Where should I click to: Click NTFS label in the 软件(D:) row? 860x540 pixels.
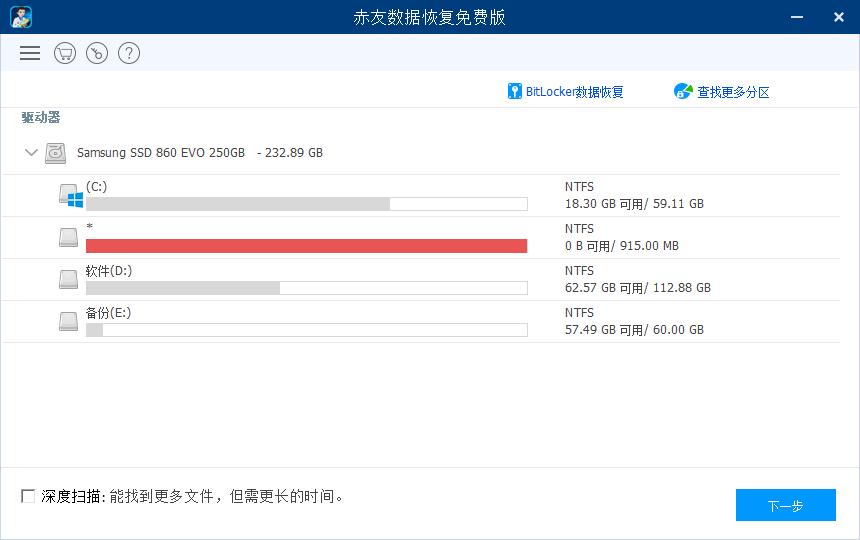(x=579, y=271)
